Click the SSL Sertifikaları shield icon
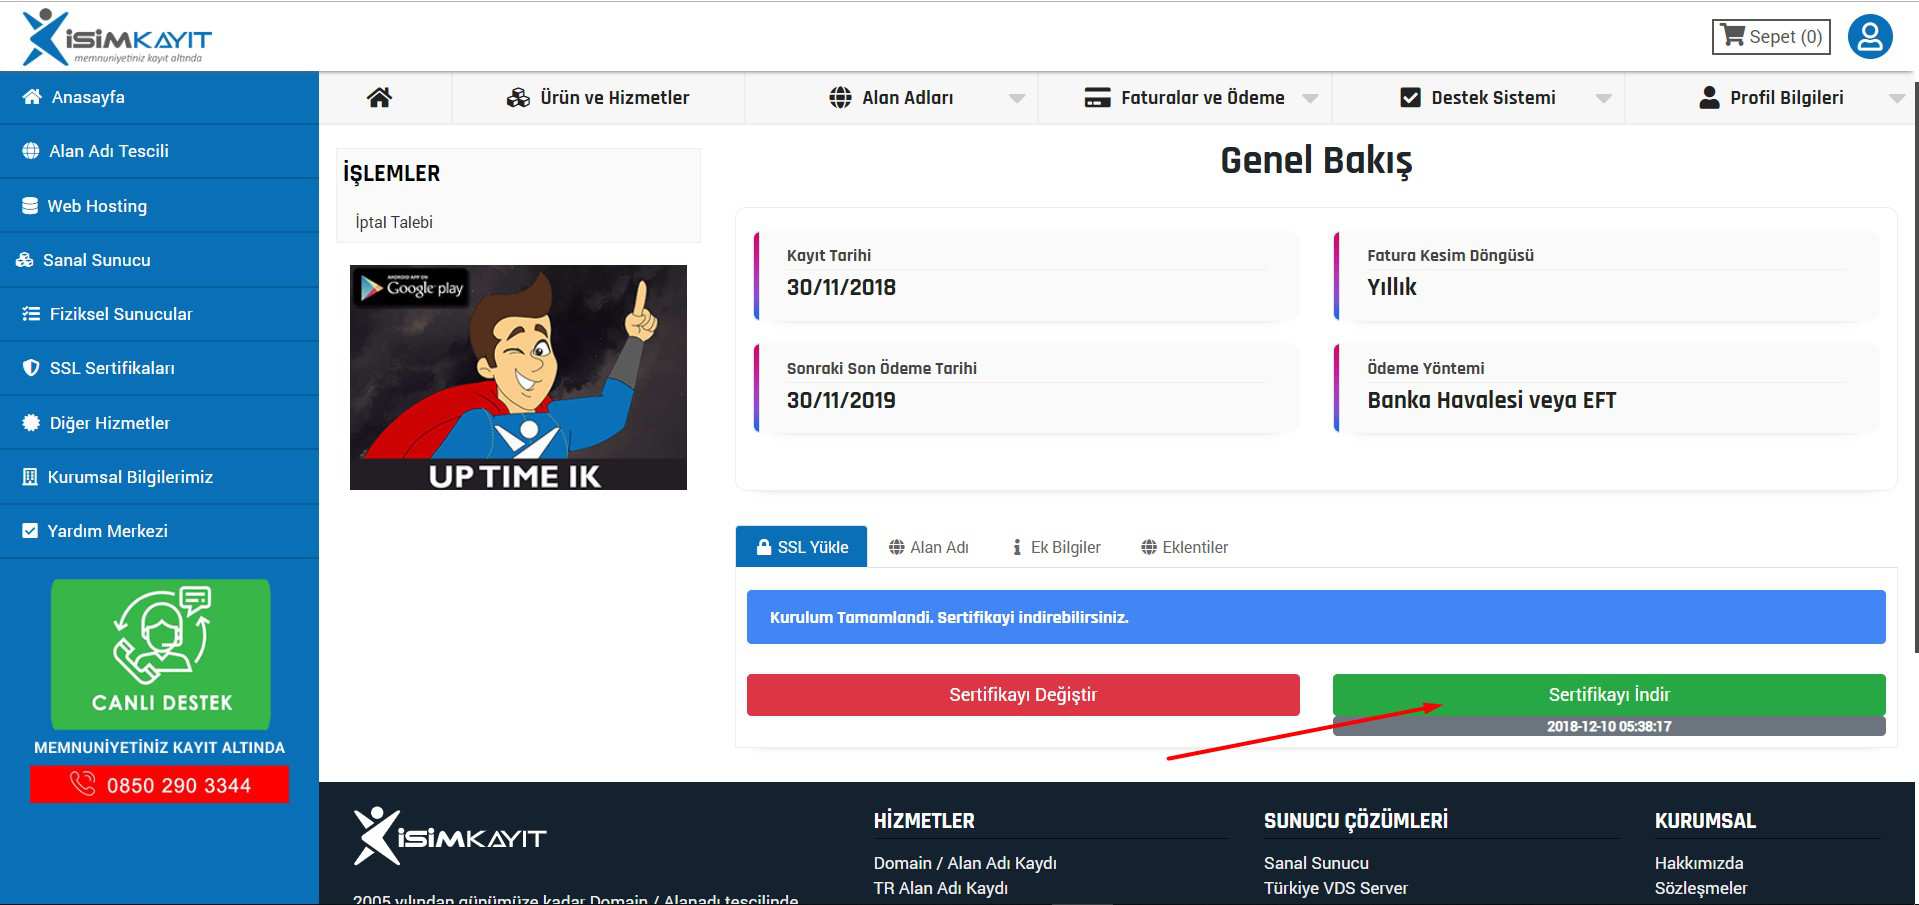The height and width of the screenshot is (905, 1919). [31, 367]
